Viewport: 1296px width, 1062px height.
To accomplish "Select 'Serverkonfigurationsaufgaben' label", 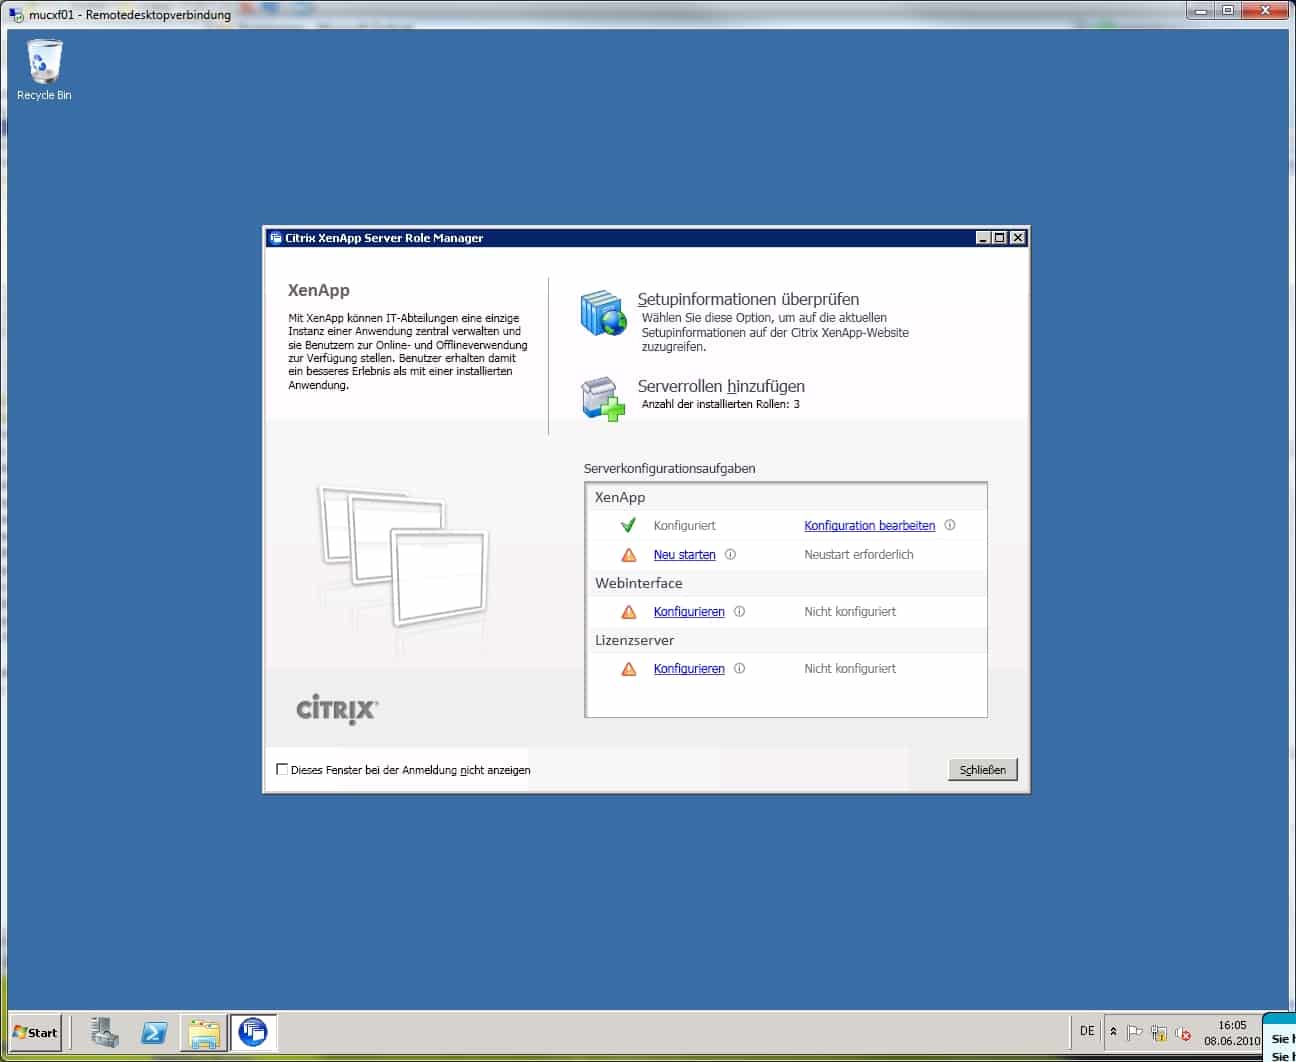I will tap(669, 468).
